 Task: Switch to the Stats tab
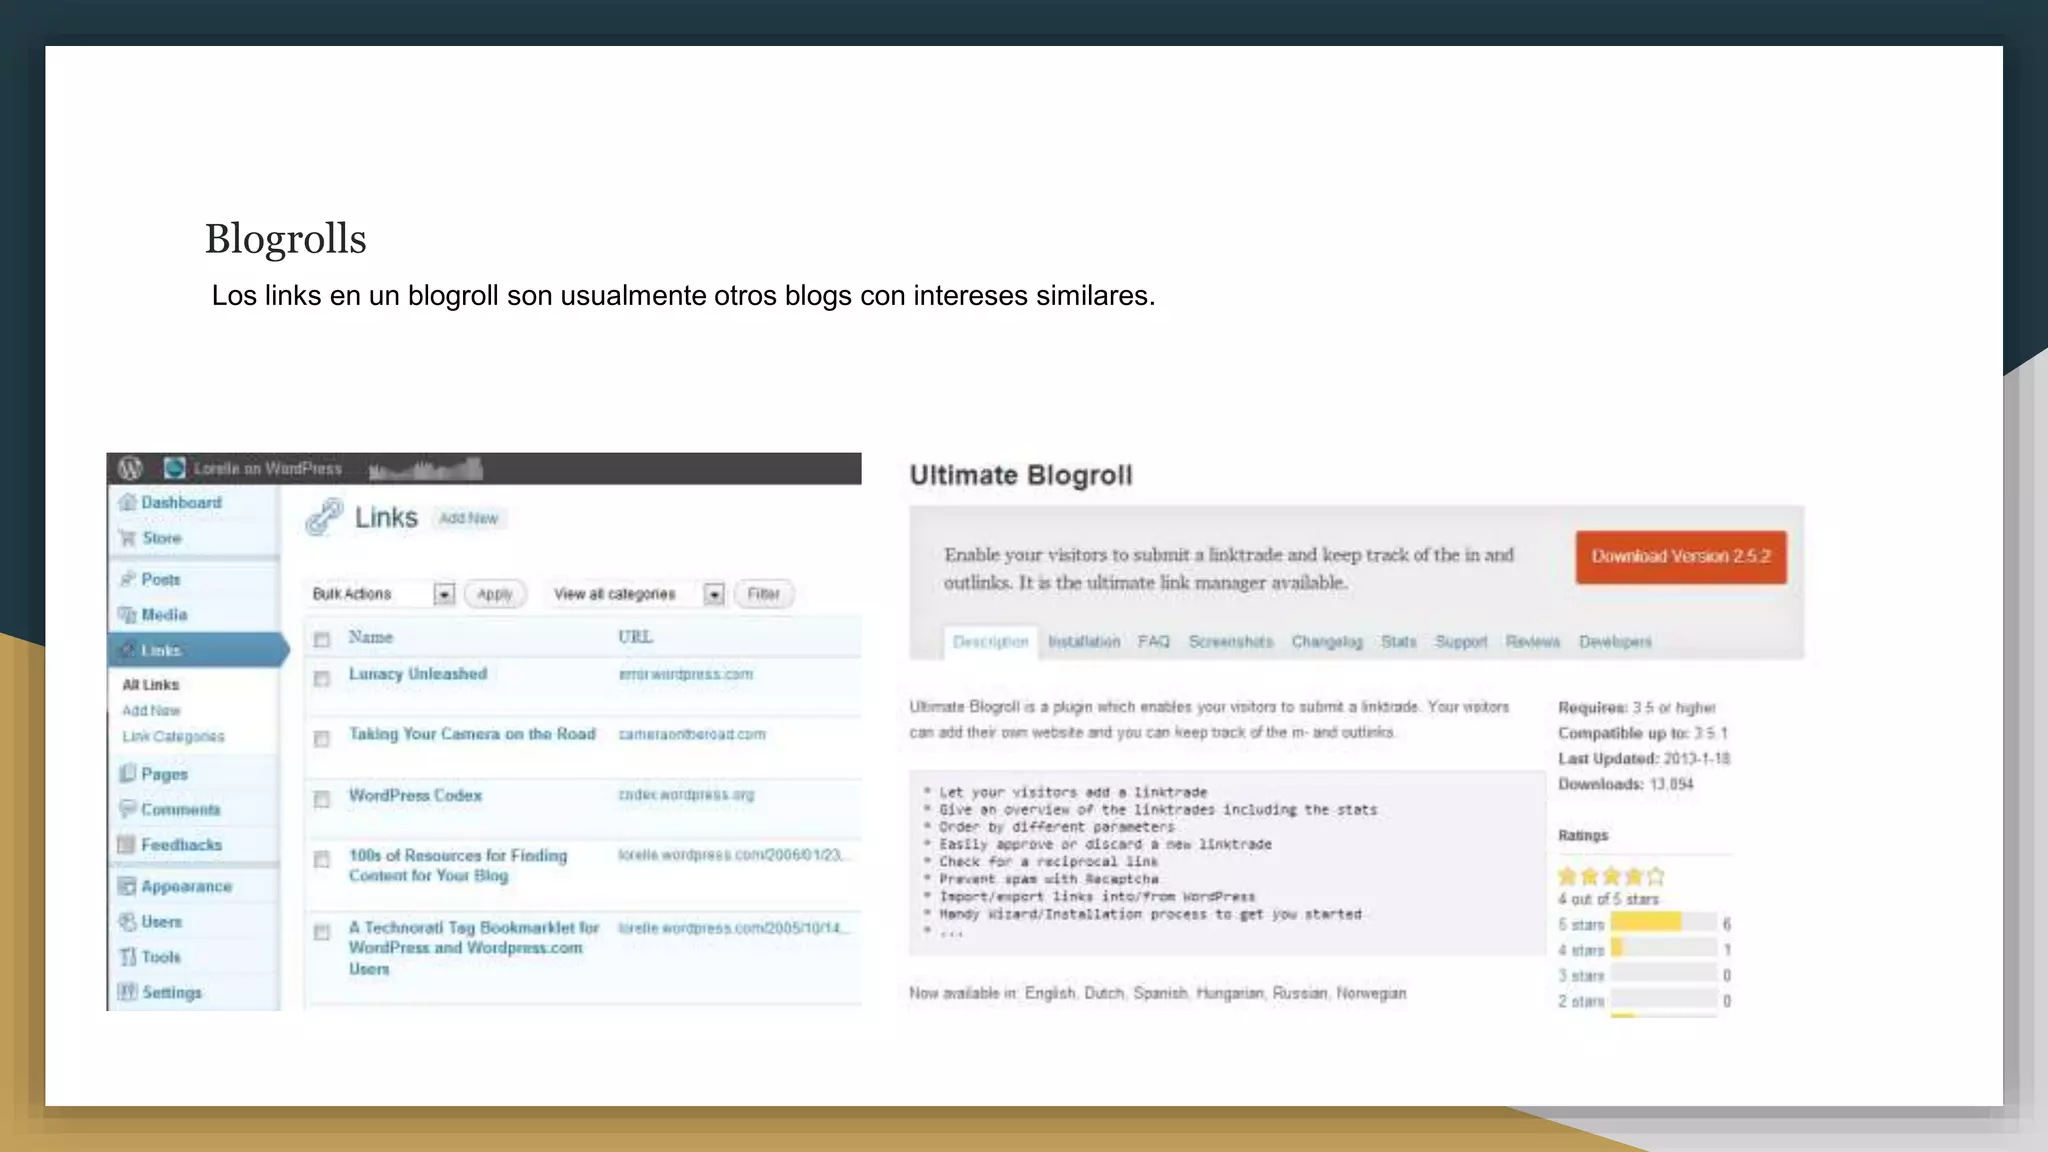[x=1399, y=641]
